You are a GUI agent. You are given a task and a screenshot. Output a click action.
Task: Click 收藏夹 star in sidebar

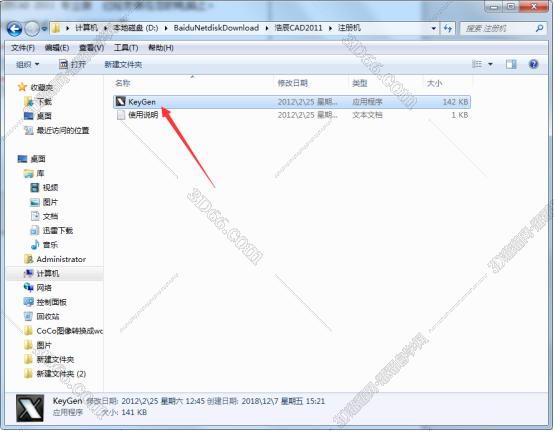coord(22,87)
